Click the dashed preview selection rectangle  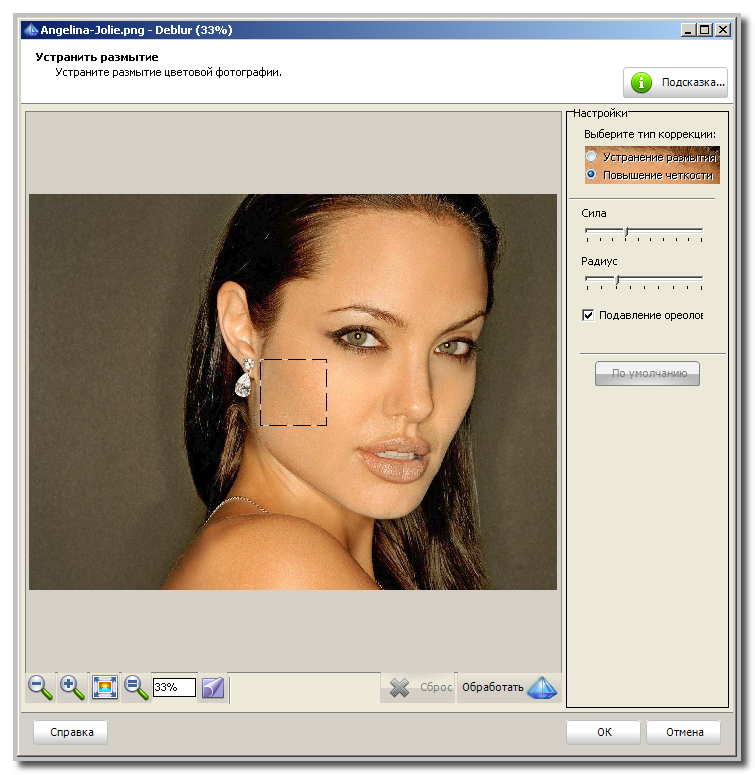coord(294,392)
